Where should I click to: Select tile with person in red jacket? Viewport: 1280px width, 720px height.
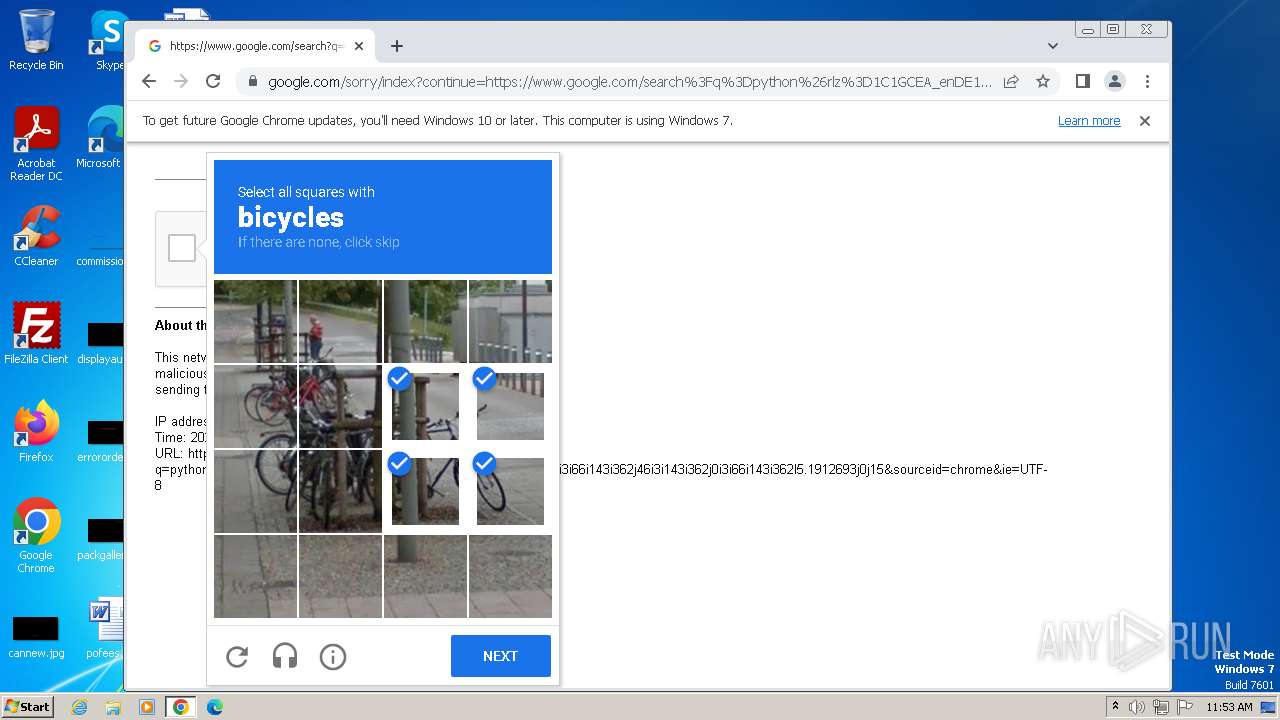(340, 321)
